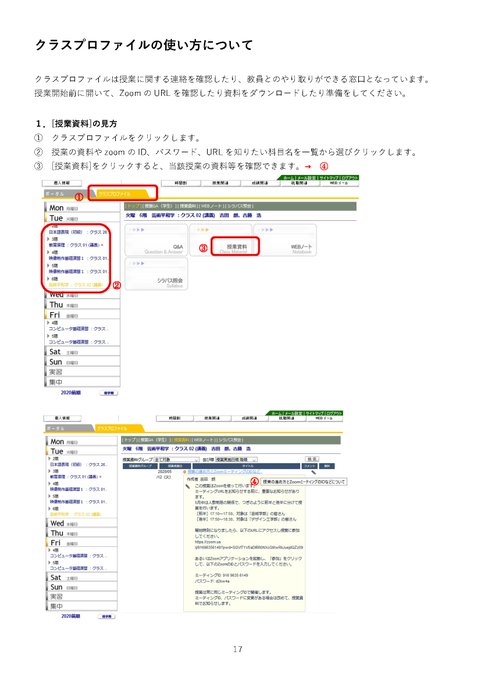Open the https://zoom.us link in the popup
481x680 pixels.
pyautogui.click(x=249, y=545)
